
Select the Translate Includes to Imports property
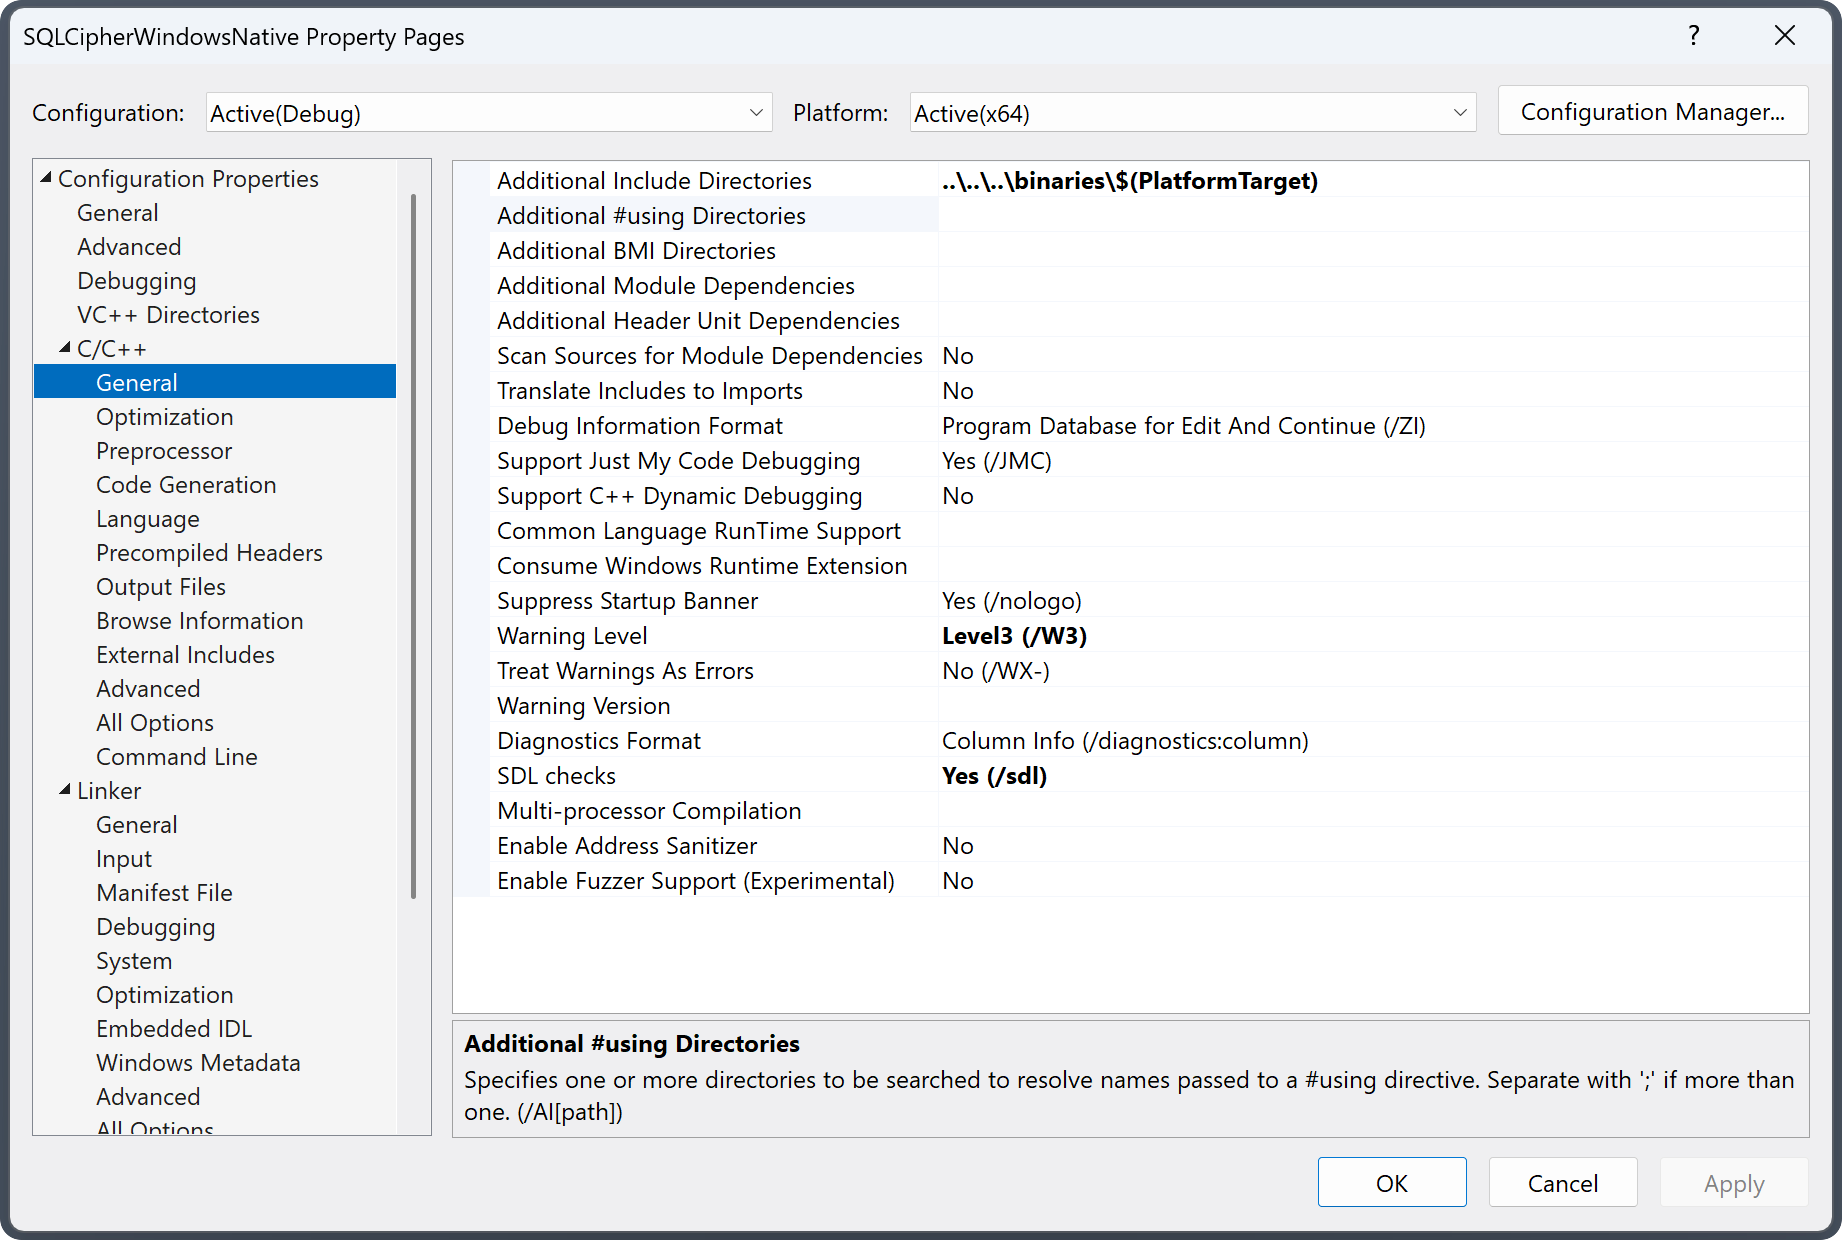pos(649,391)
